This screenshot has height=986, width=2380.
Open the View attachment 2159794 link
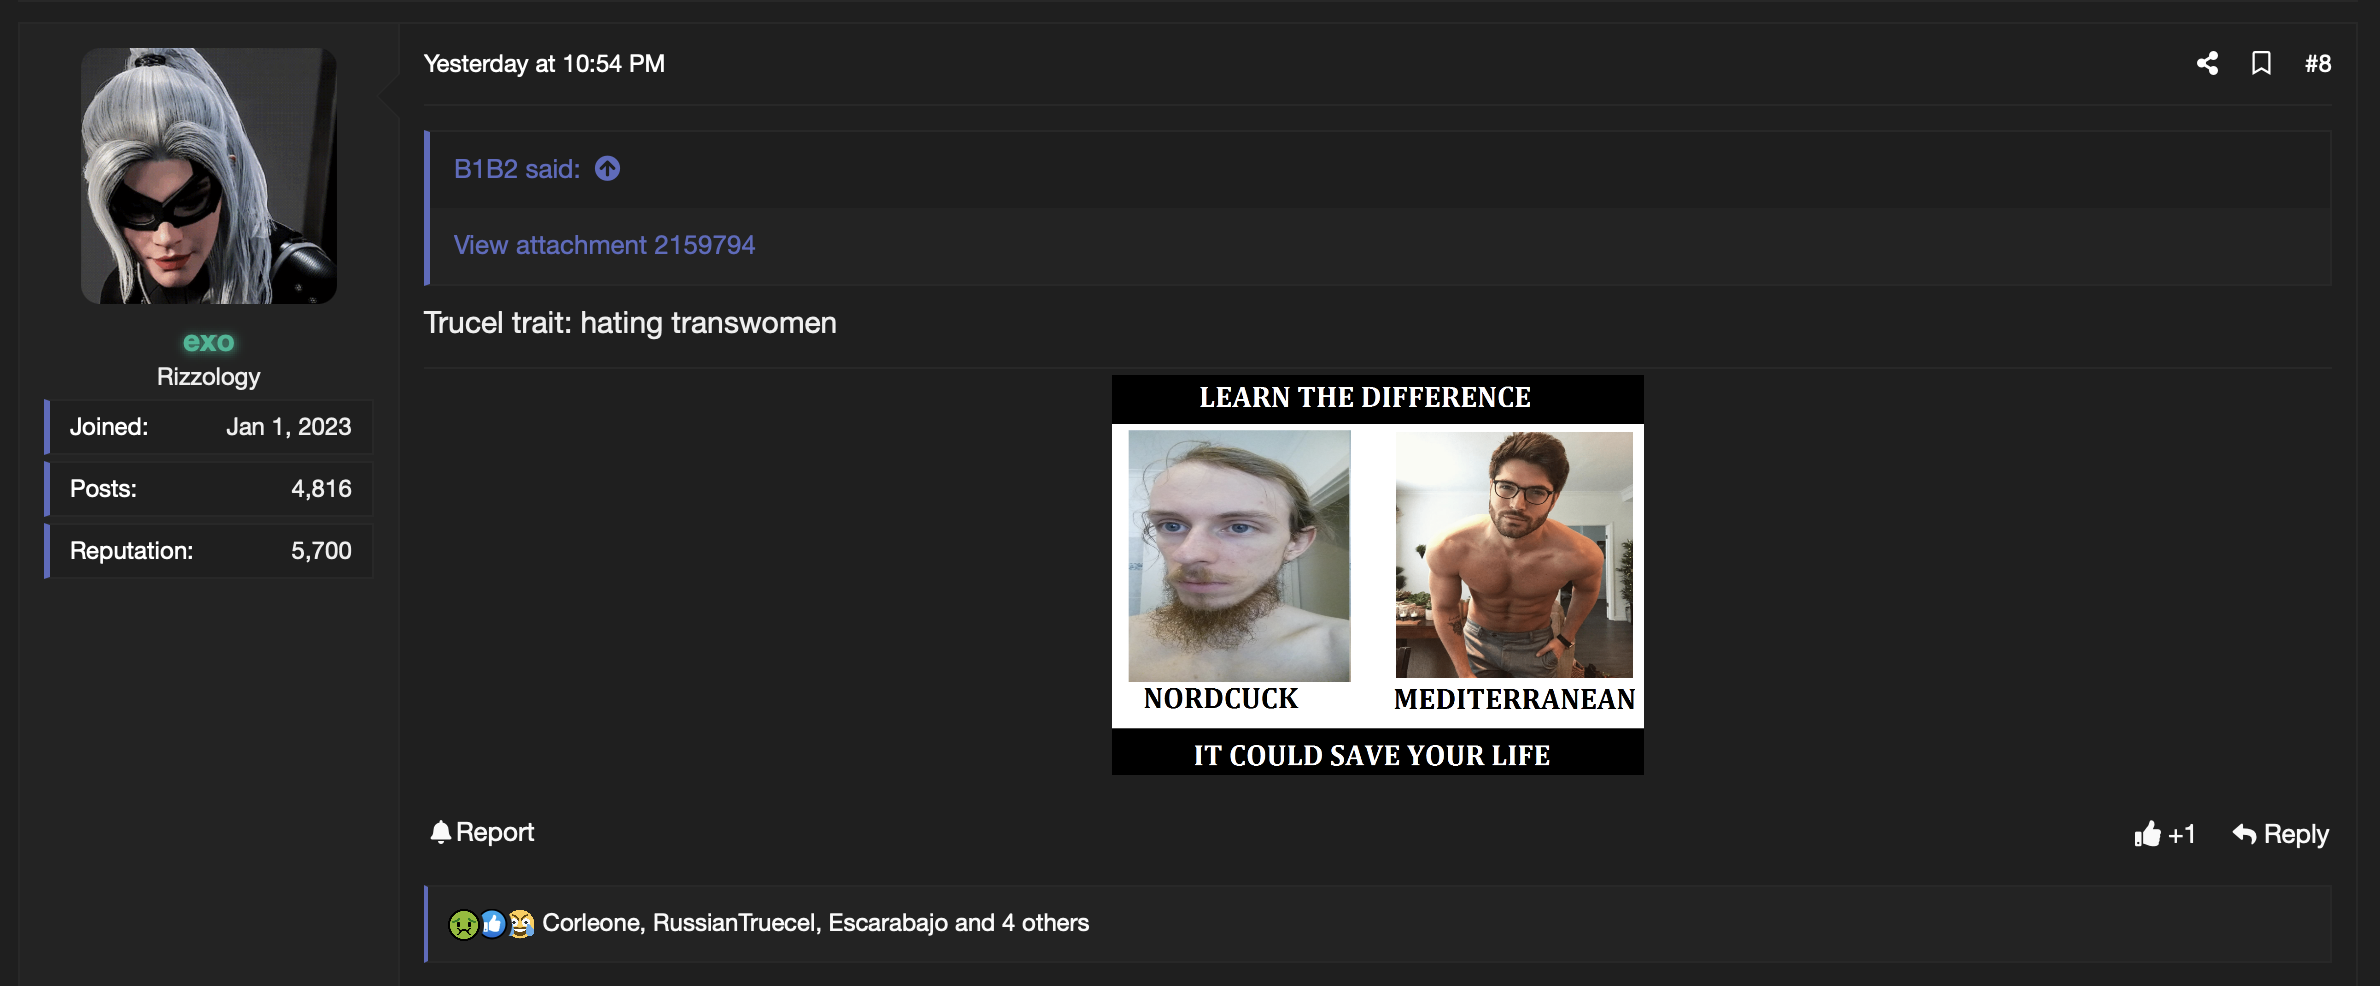tap(604, 245)
